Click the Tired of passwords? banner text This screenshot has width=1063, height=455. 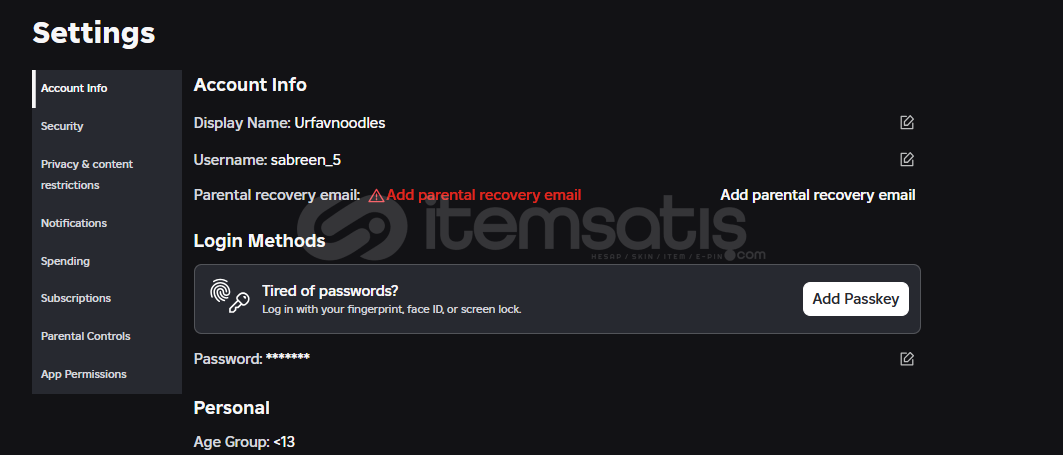[x=330, y=291]
